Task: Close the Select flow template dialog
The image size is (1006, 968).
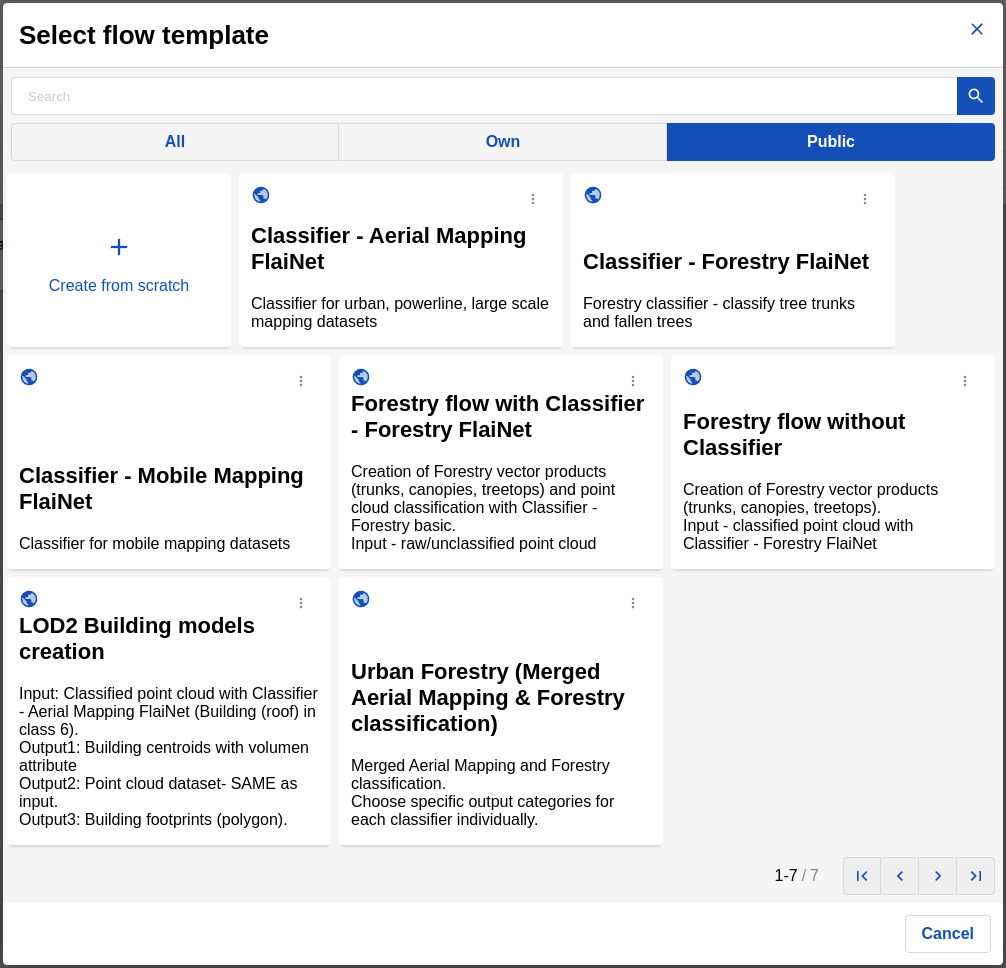Action: pyautogui.click(x=976, y=29)
